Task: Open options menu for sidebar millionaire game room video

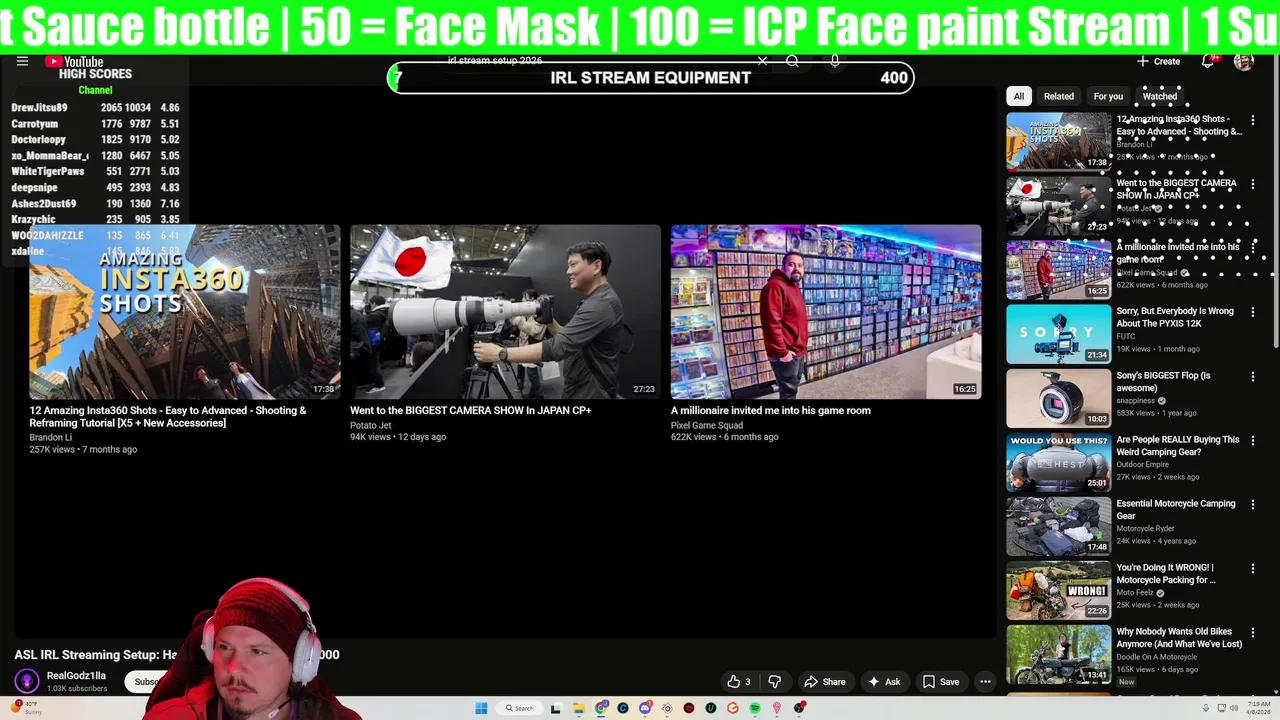Action: (x=1252, y=248)
